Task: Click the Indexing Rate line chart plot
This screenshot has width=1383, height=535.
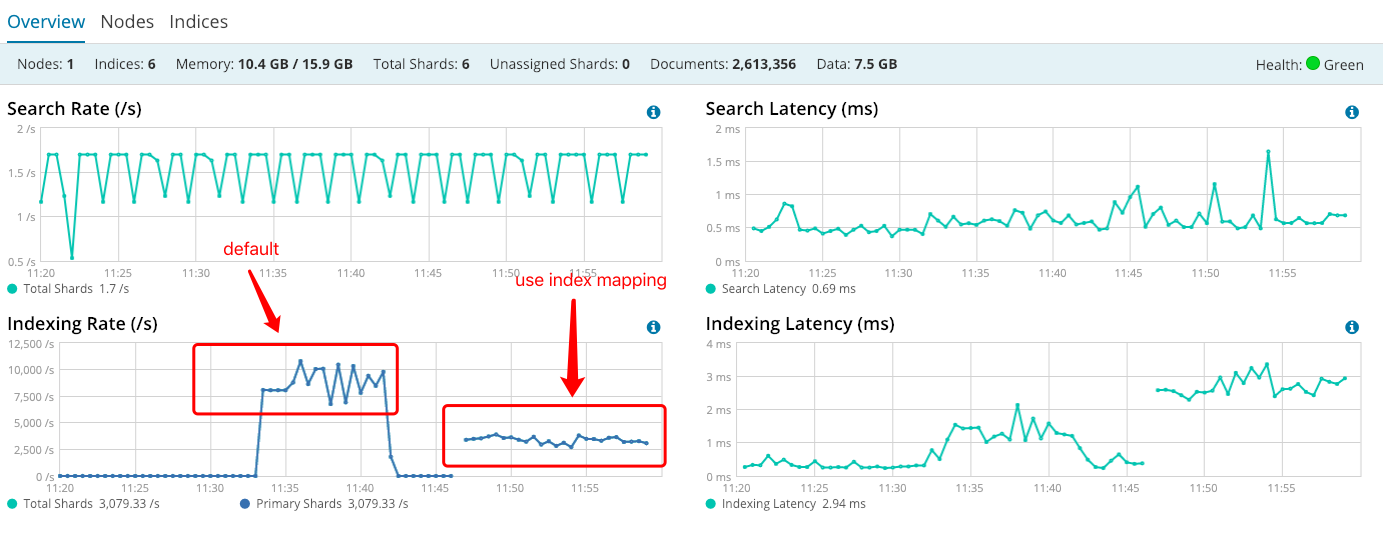Action: (360, 410)
